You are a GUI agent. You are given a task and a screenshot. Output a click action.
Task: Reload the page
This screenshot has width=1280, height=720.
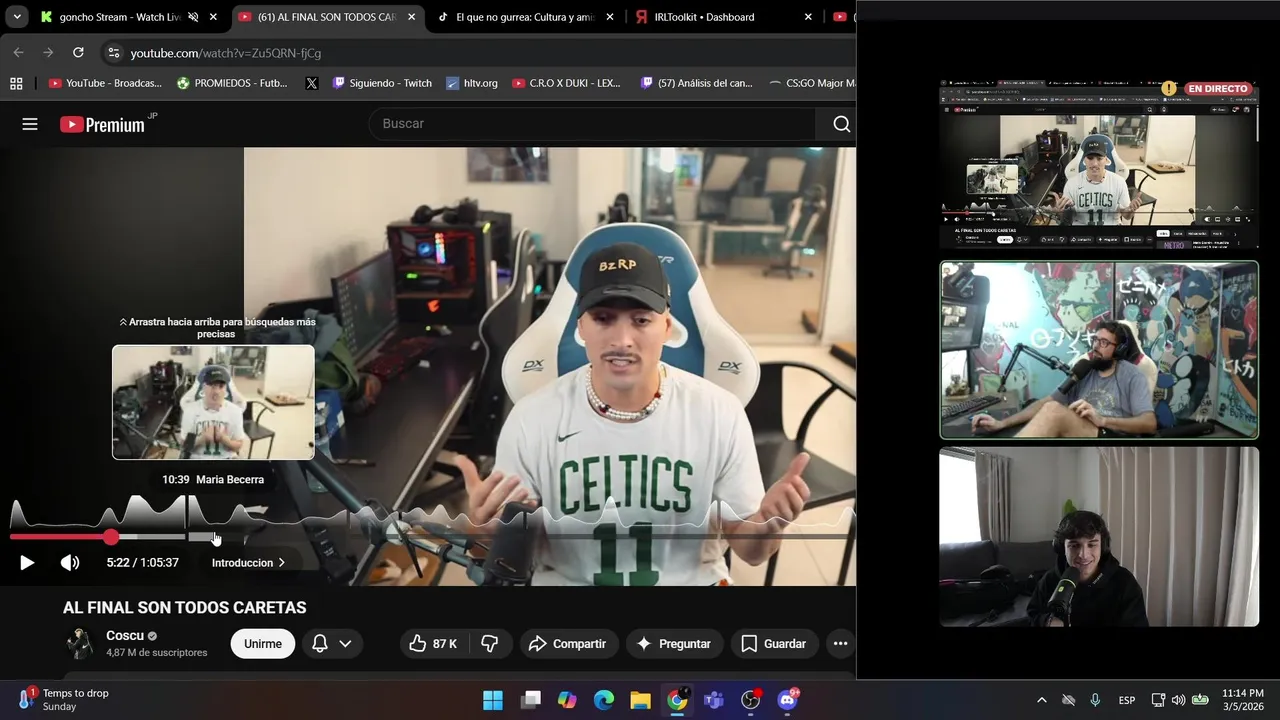[x=78, y=52]
